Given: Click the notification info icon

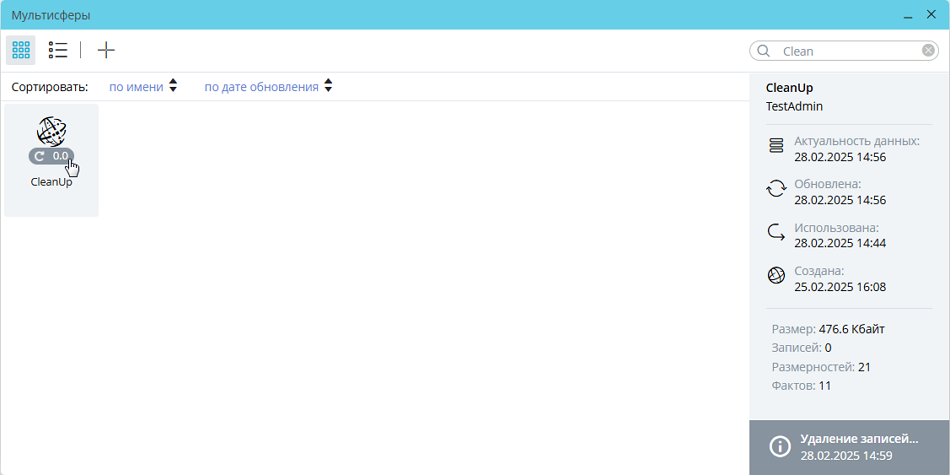Looking at the screenshot, I should pyautogui.click(x=780, y=447).
